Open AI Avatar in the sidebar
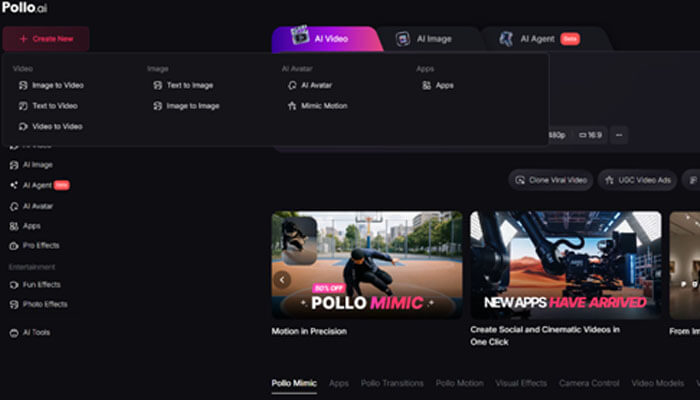The height and width of the screenshot is (400, 700). [31, 206]
